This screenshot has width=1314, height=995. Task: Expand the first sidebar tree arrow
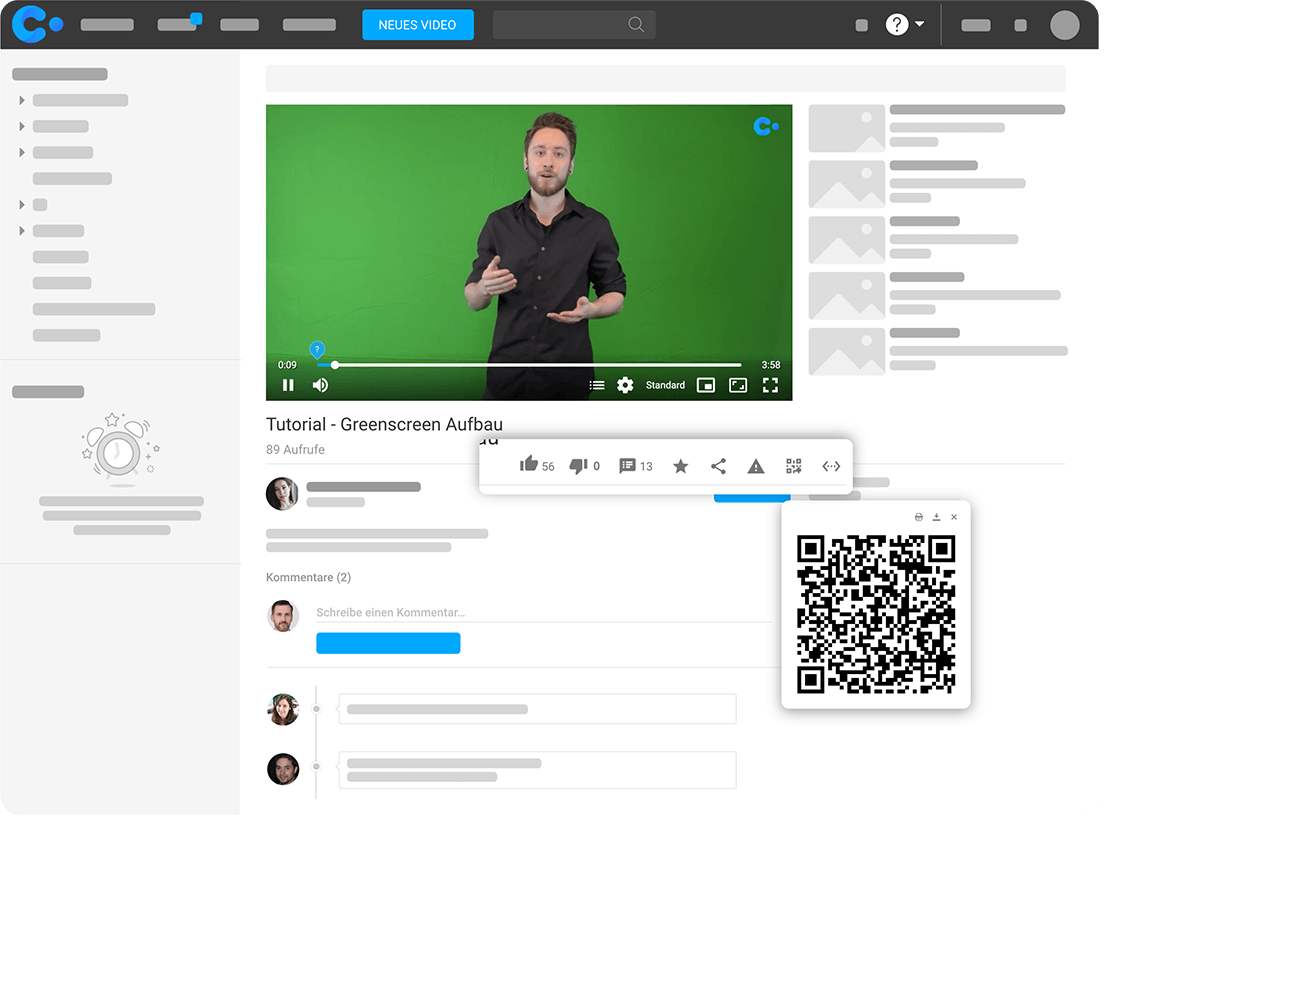point(22,100)
